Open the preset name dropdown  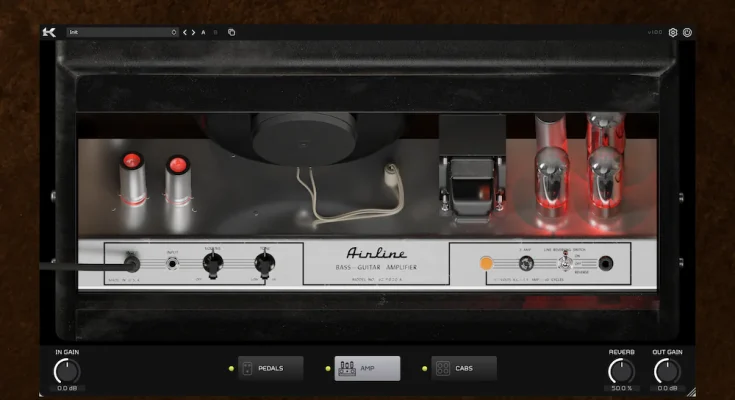[122, 32]
